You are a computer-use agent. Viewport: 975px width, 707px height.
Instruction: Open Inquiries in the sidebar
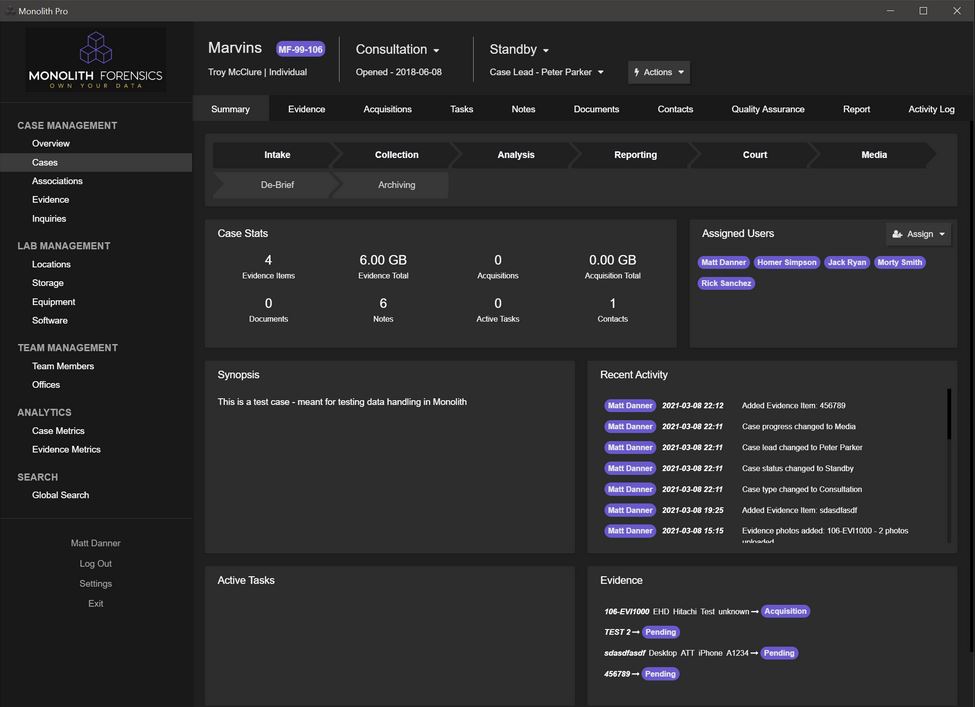tap(49, 219)
